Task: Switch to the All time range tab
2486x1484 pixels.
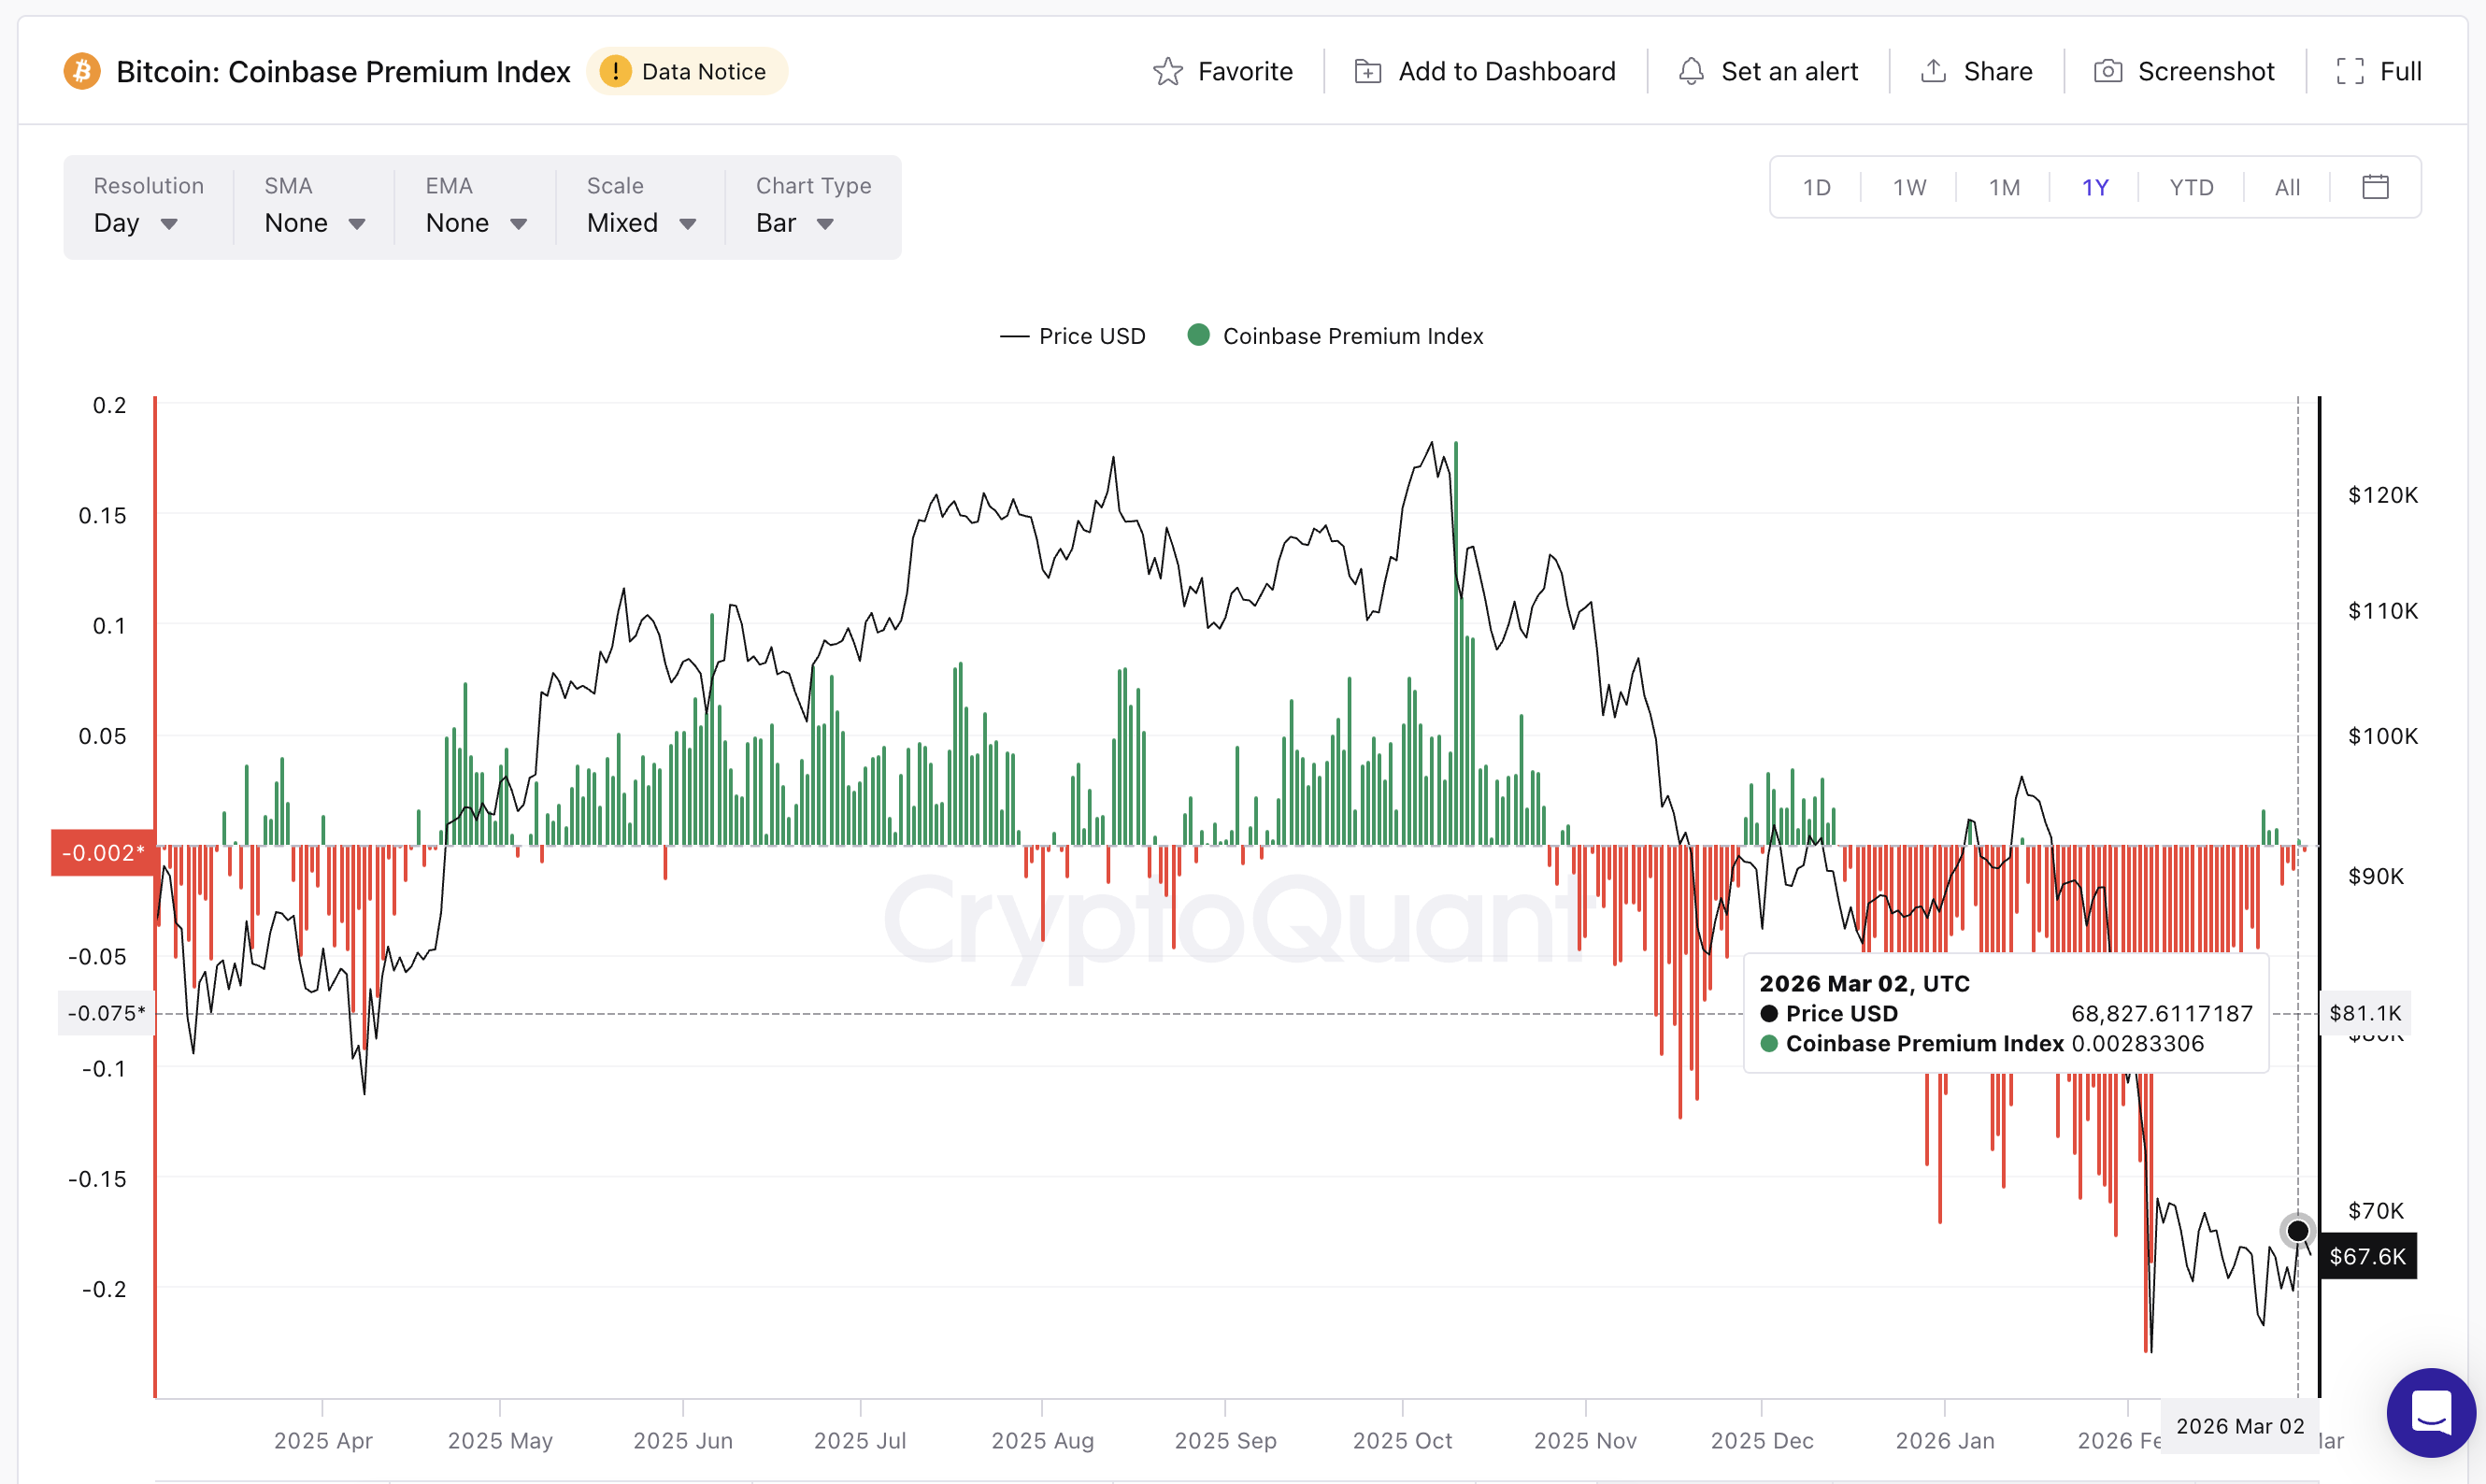Action: [2287, 186]
